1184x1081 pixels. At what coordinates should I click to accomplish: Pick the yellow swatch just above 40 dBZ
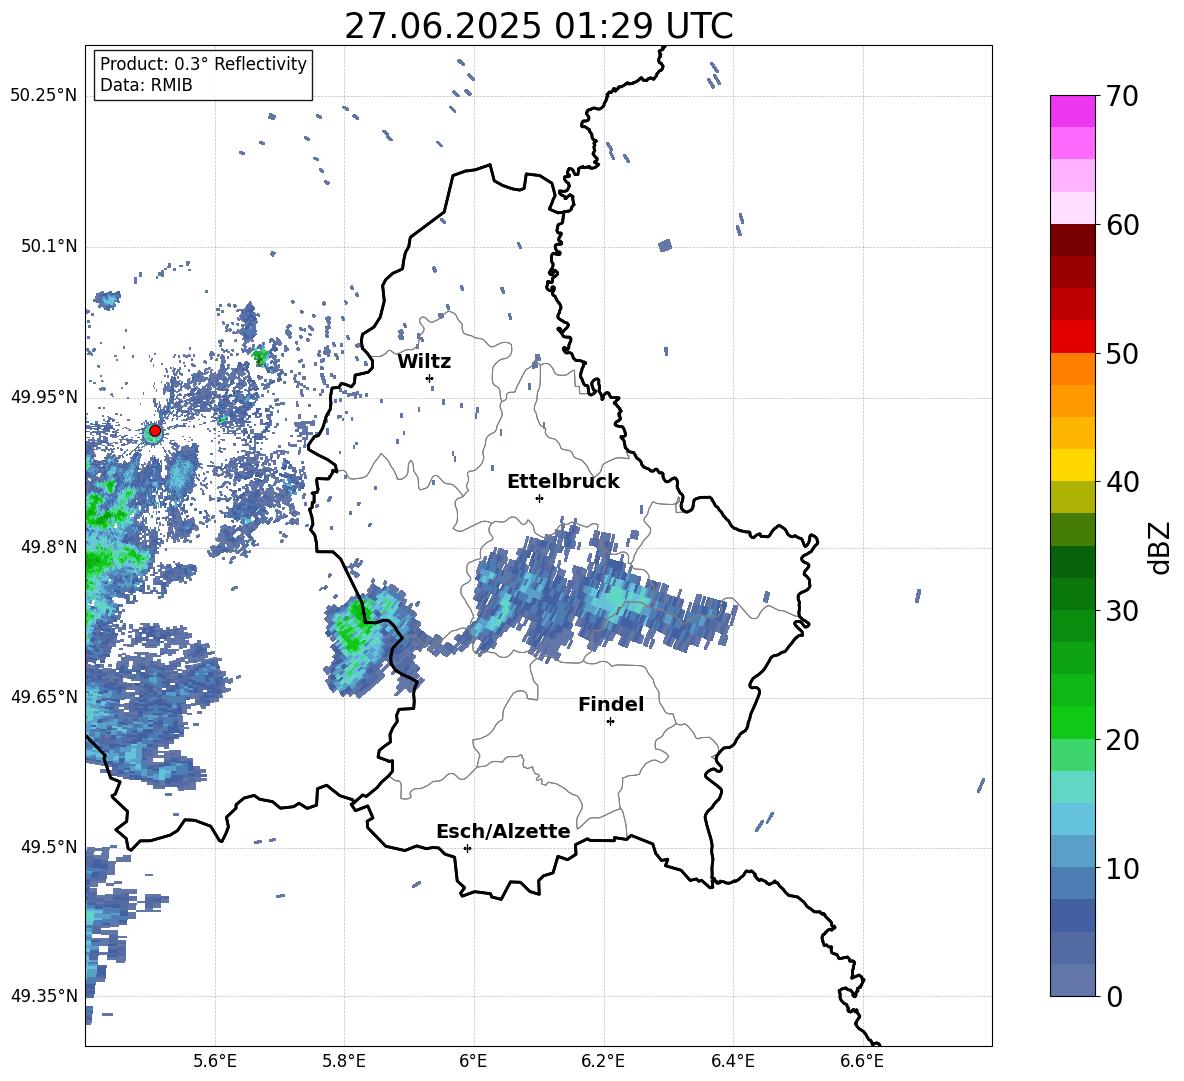[x=1072, y=465]
